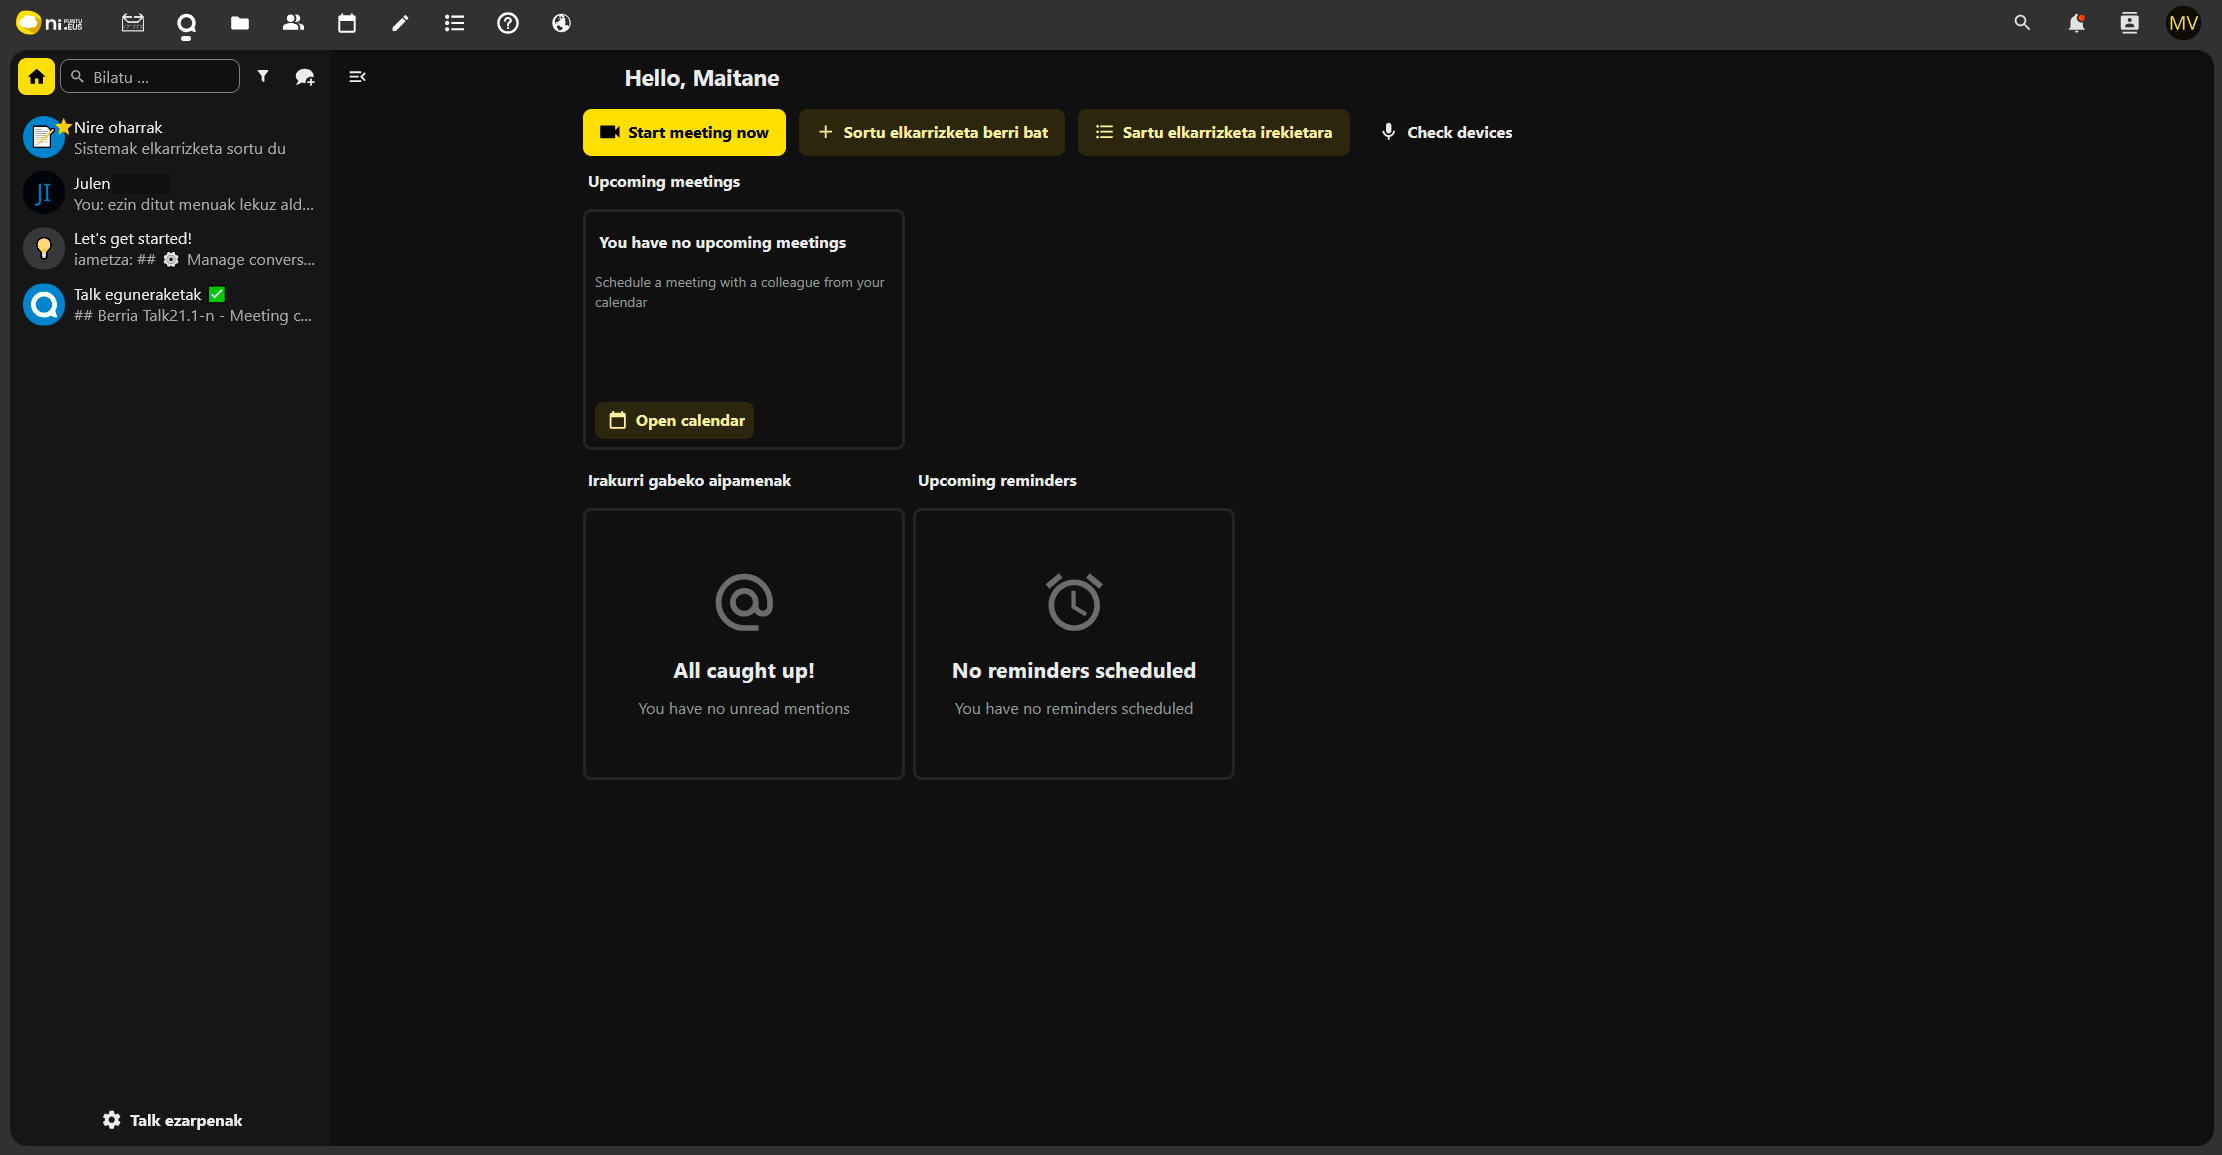Open Talk eguneraketak conversation
Viewport: 2222px width, 1155px height.
(x=170, y=305)
